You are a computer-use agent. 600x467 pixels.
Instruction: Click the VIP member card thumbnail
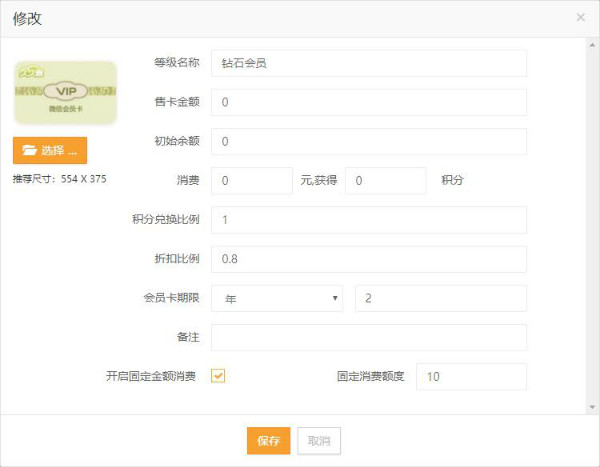click(65, 93)
